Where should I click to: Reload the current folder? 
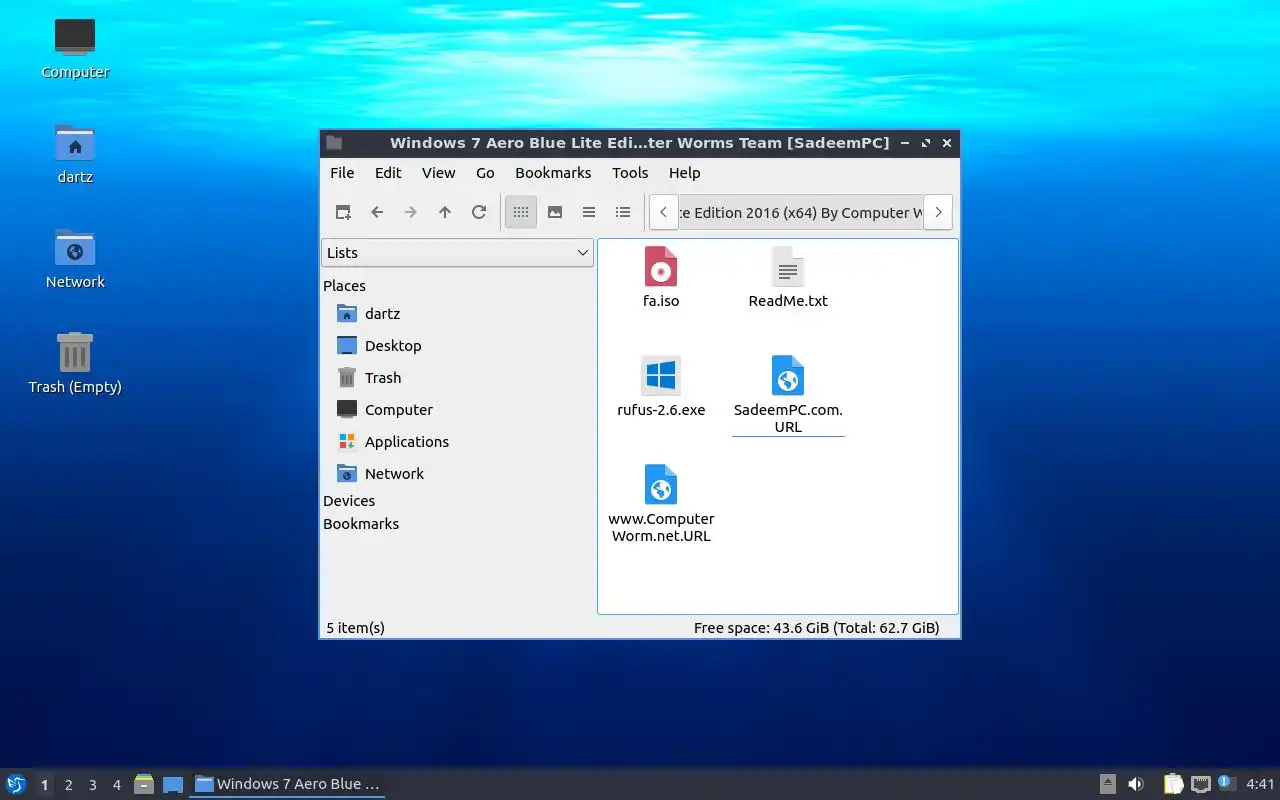coord(479,212)
